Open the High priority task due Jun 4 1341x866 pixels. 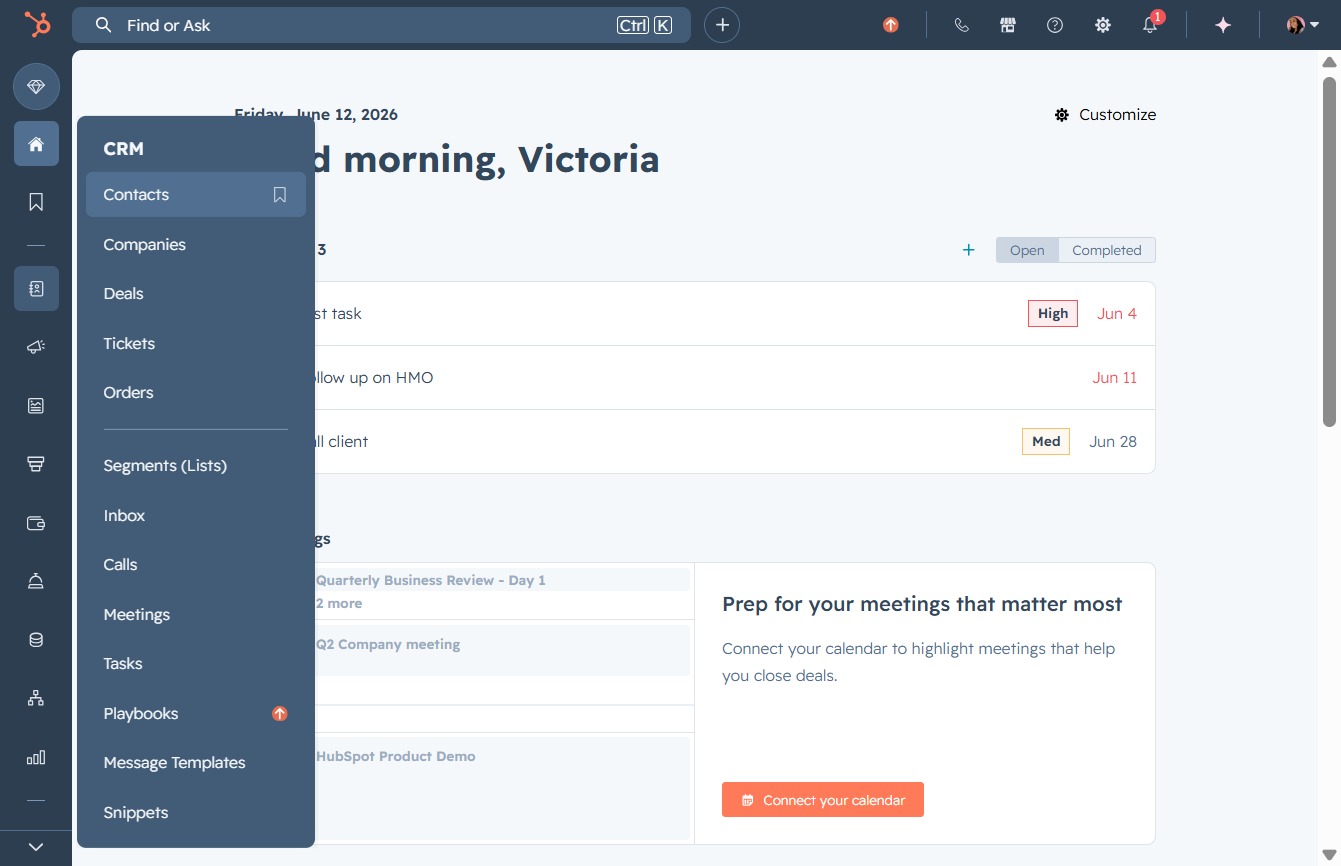pyautogui.click(x=735, y=314)
